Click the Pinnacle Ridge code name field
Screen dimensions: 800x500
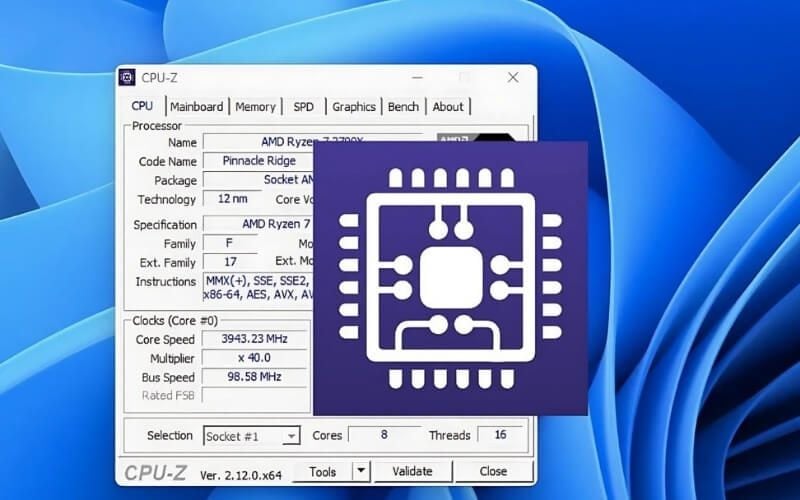click(x=258, y=161)
